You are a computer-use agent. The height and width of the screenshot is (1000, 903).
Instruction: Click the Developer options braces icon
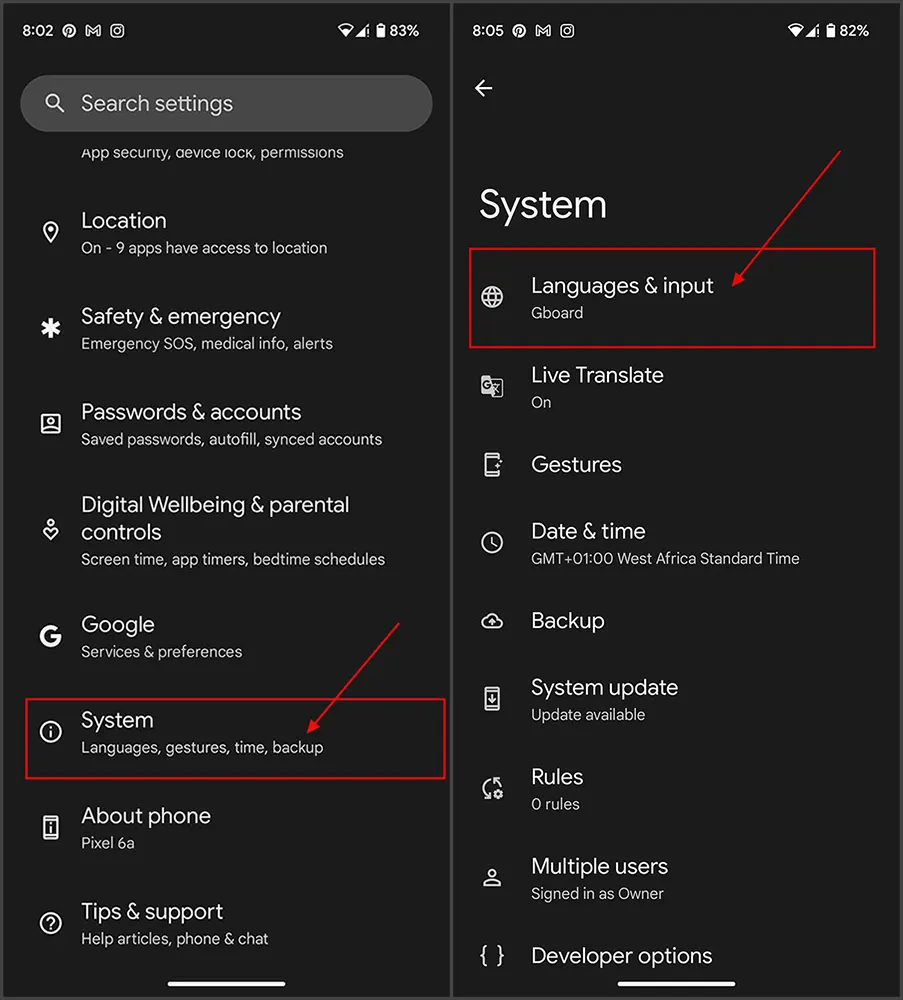click(492, 955)
